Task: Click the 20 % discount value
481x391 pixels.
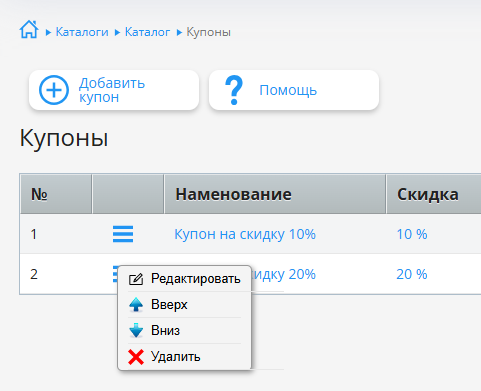Action: coord(412,274)
